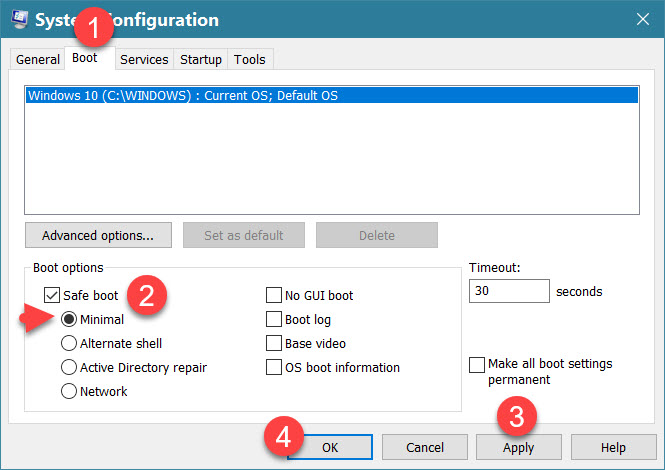The width and height of the screenshot is (665, 470).
Task: Click the Timeout seconds input field
Action: [508, 292]
